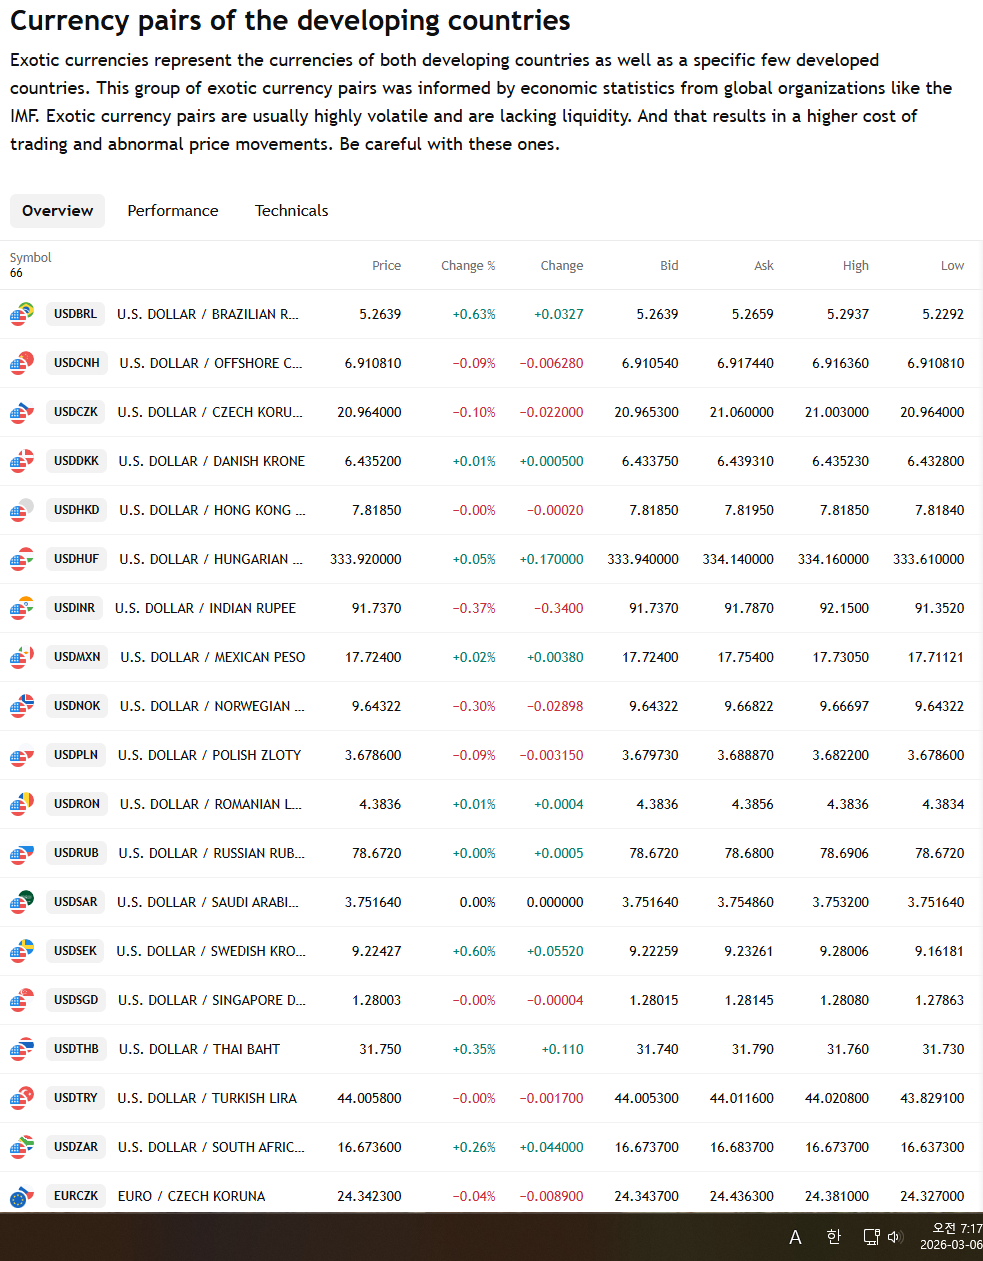
Task: Click the USDZAR currency pair flag icon
Action: [22, 1147]
